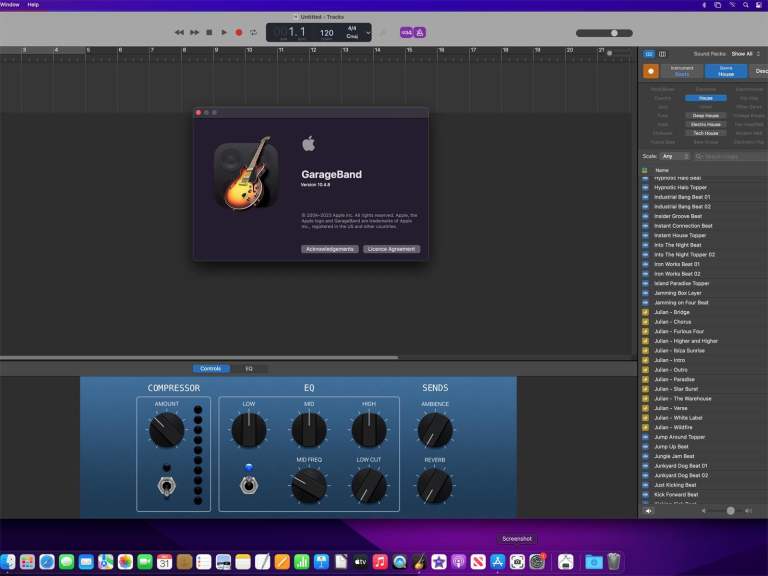Switch loop browser to column view
The image size is (768, 576).
point(661,53)
